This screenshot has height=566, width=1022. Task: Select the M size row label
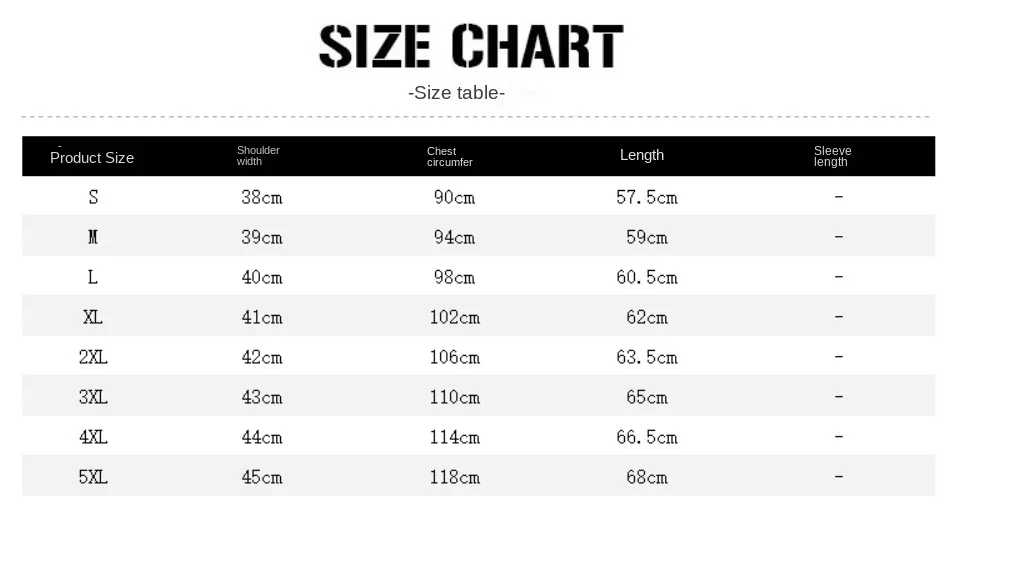pyautogui.click(x=93, y=237)
